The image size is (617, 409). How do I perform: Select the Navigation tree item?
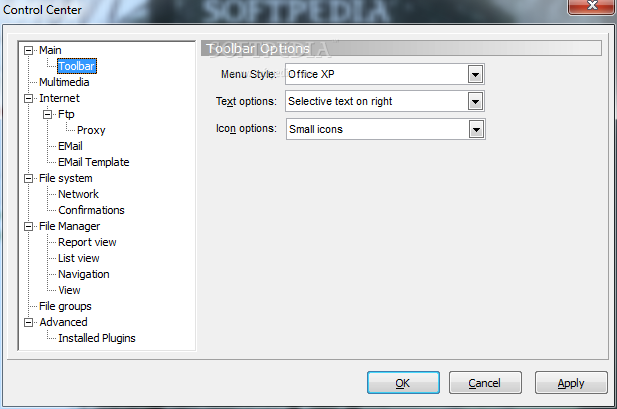click(x=84, y=274)
